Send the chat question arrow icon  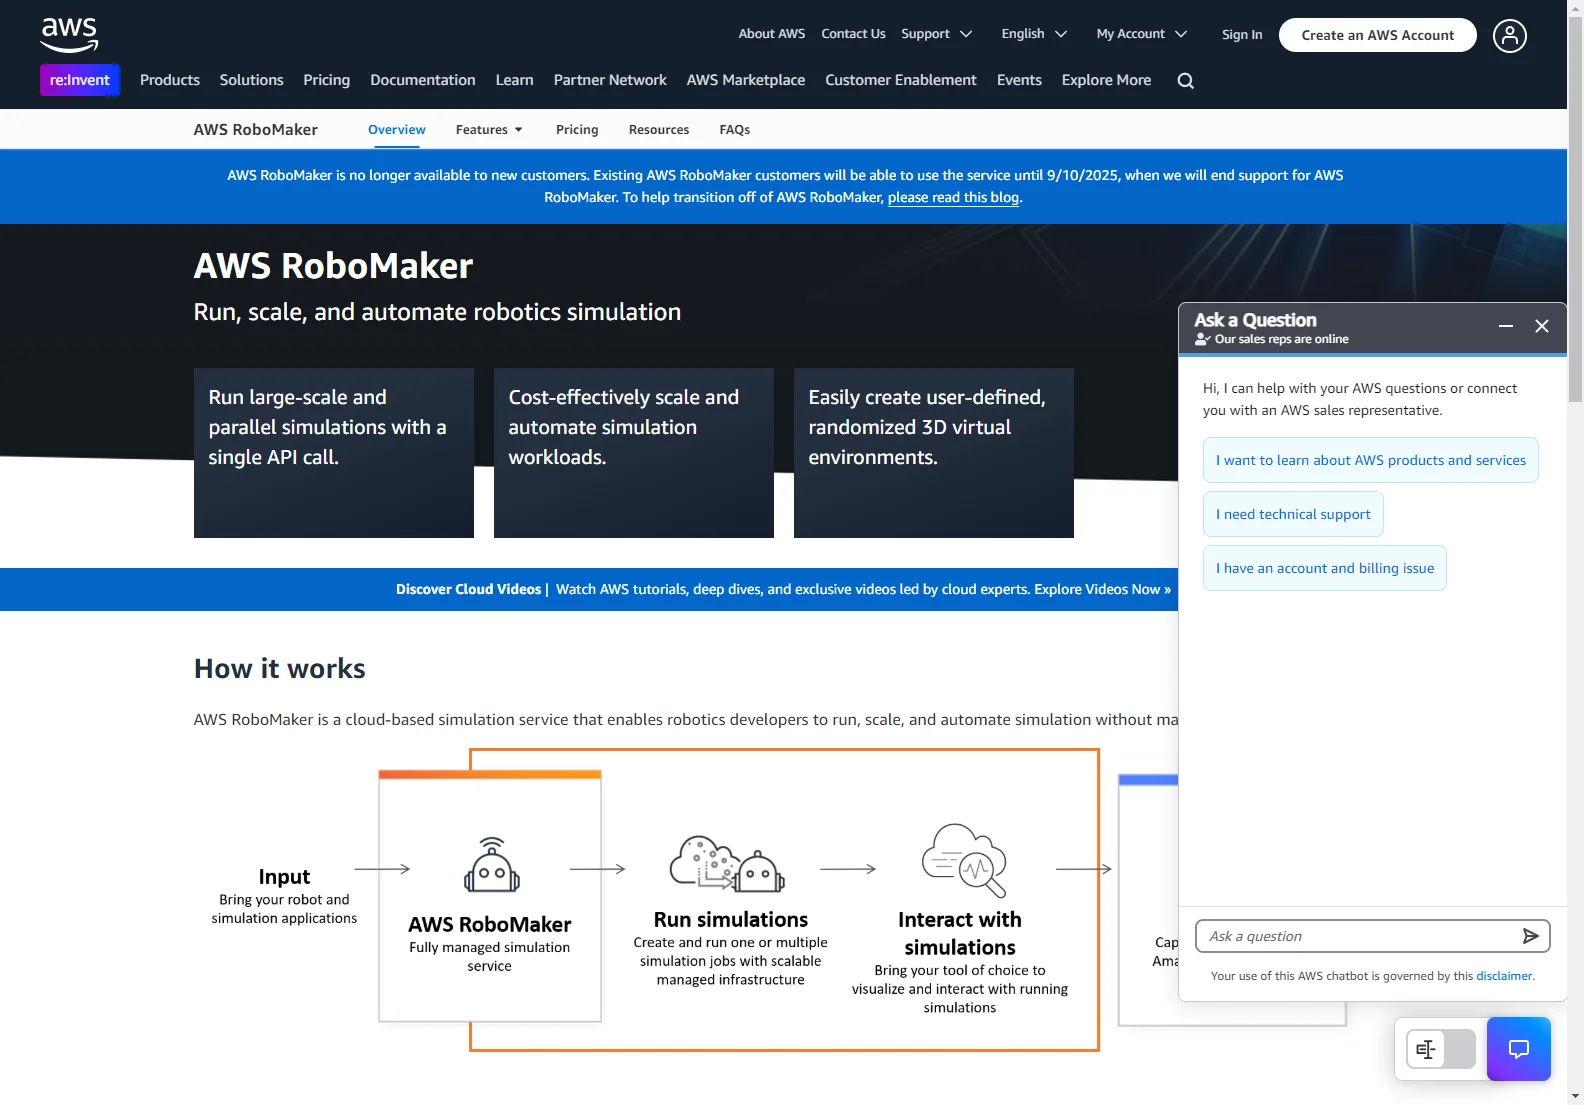[x=1530, y=936]
